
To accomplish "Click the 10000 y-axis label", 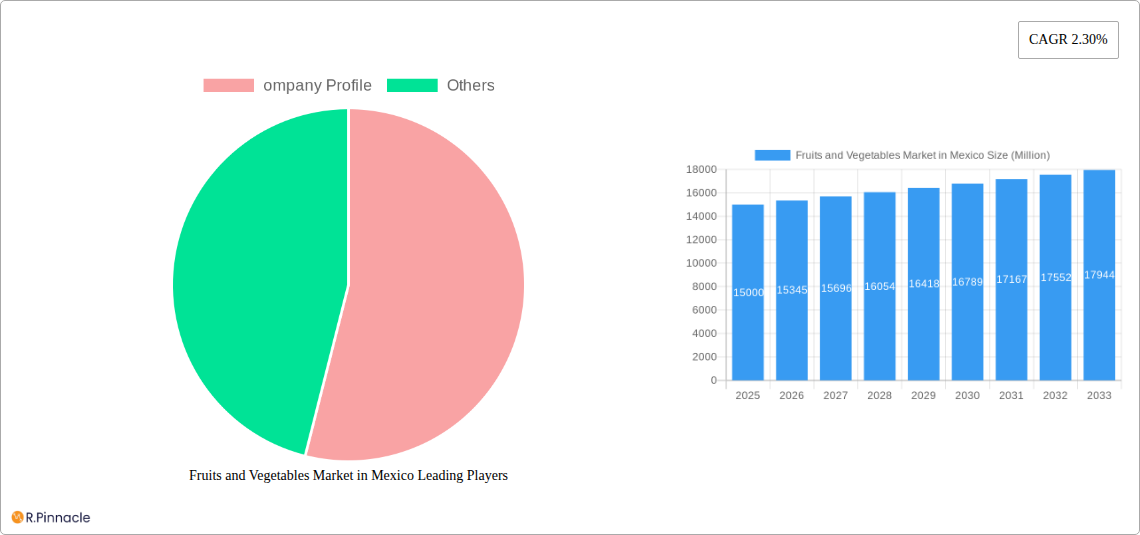I will [x=702, y=263].
